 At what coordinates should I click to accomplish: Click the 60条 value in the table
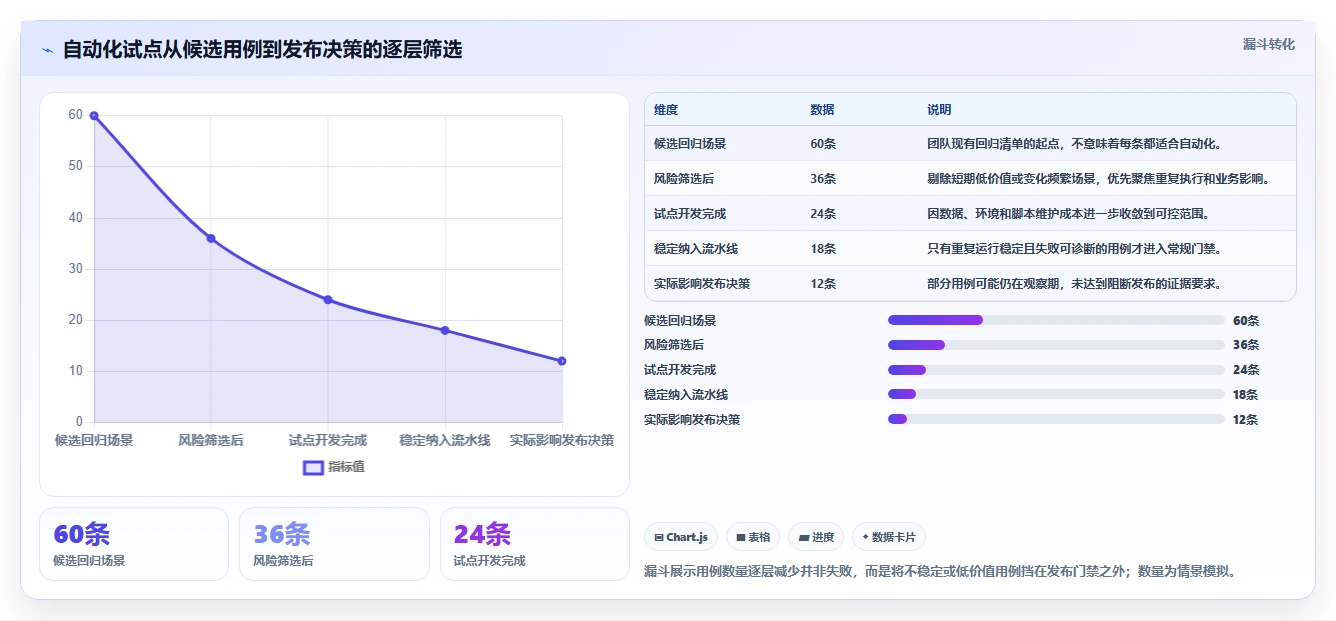pyautogui.click(x=823, y=144)
